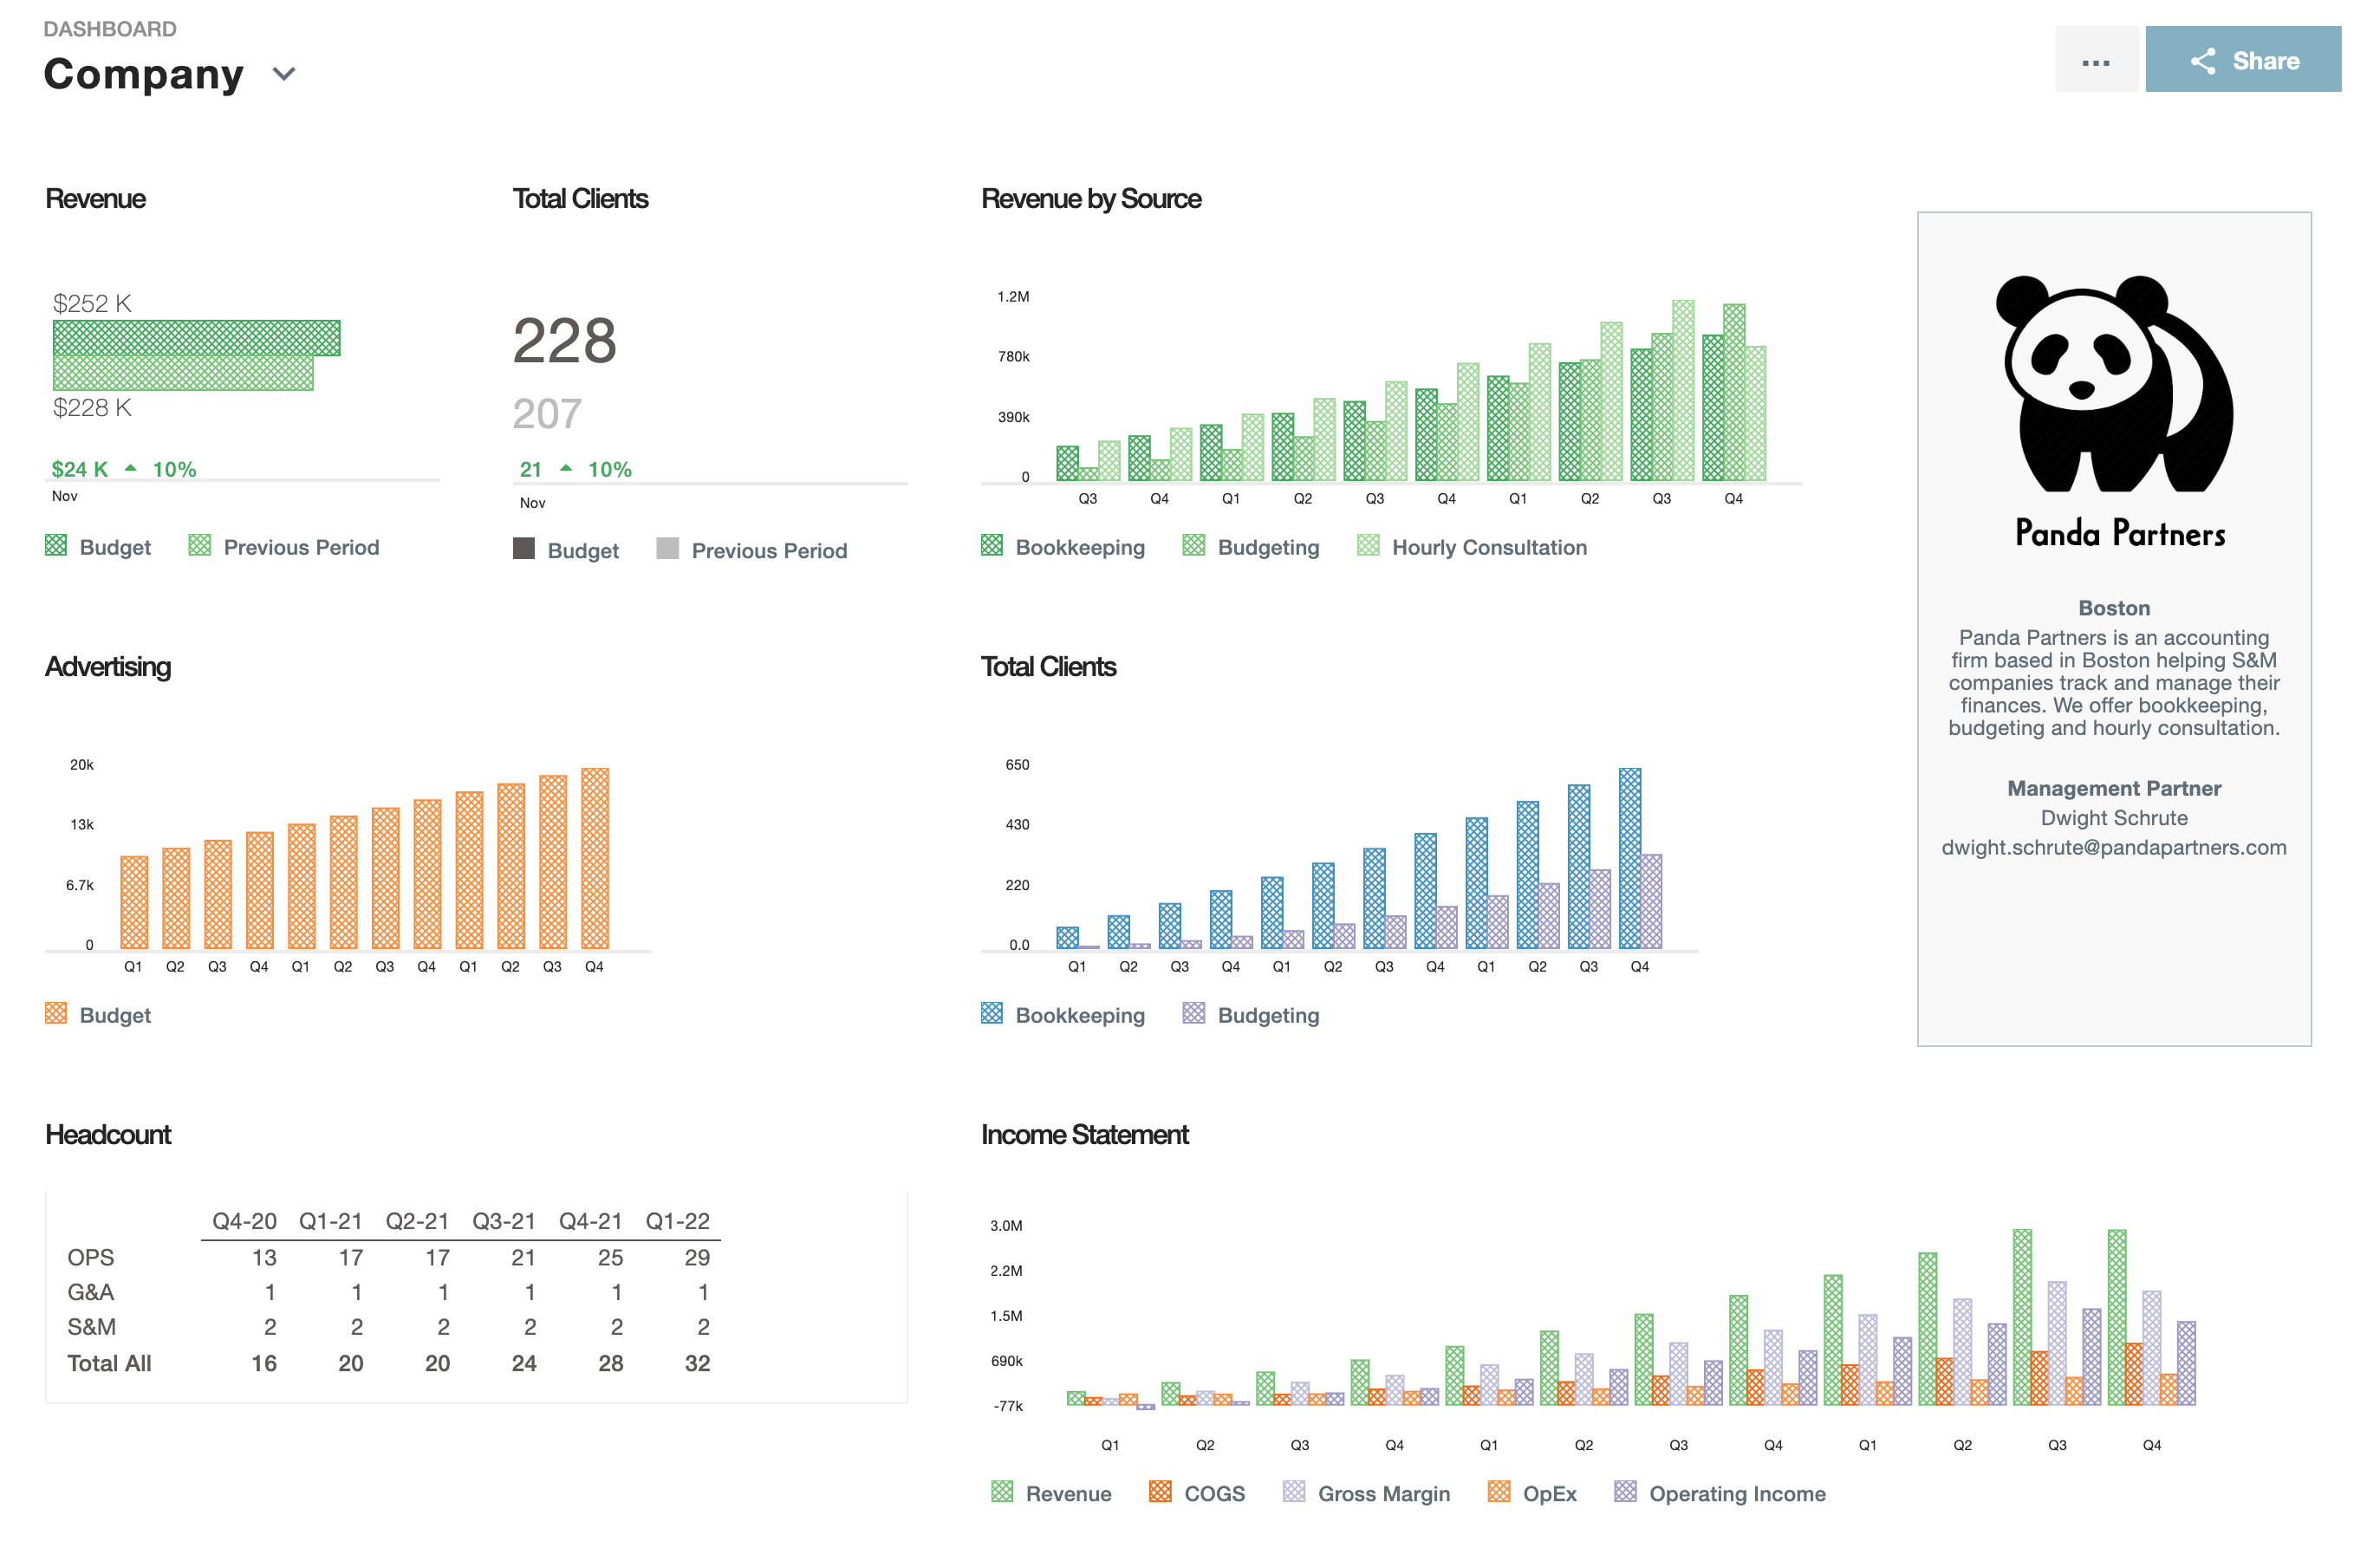The width and height of the screenshot is (2380, 1548).
Task: Click the purple Budgeting legend icon
Action: click(1193, 1013)
